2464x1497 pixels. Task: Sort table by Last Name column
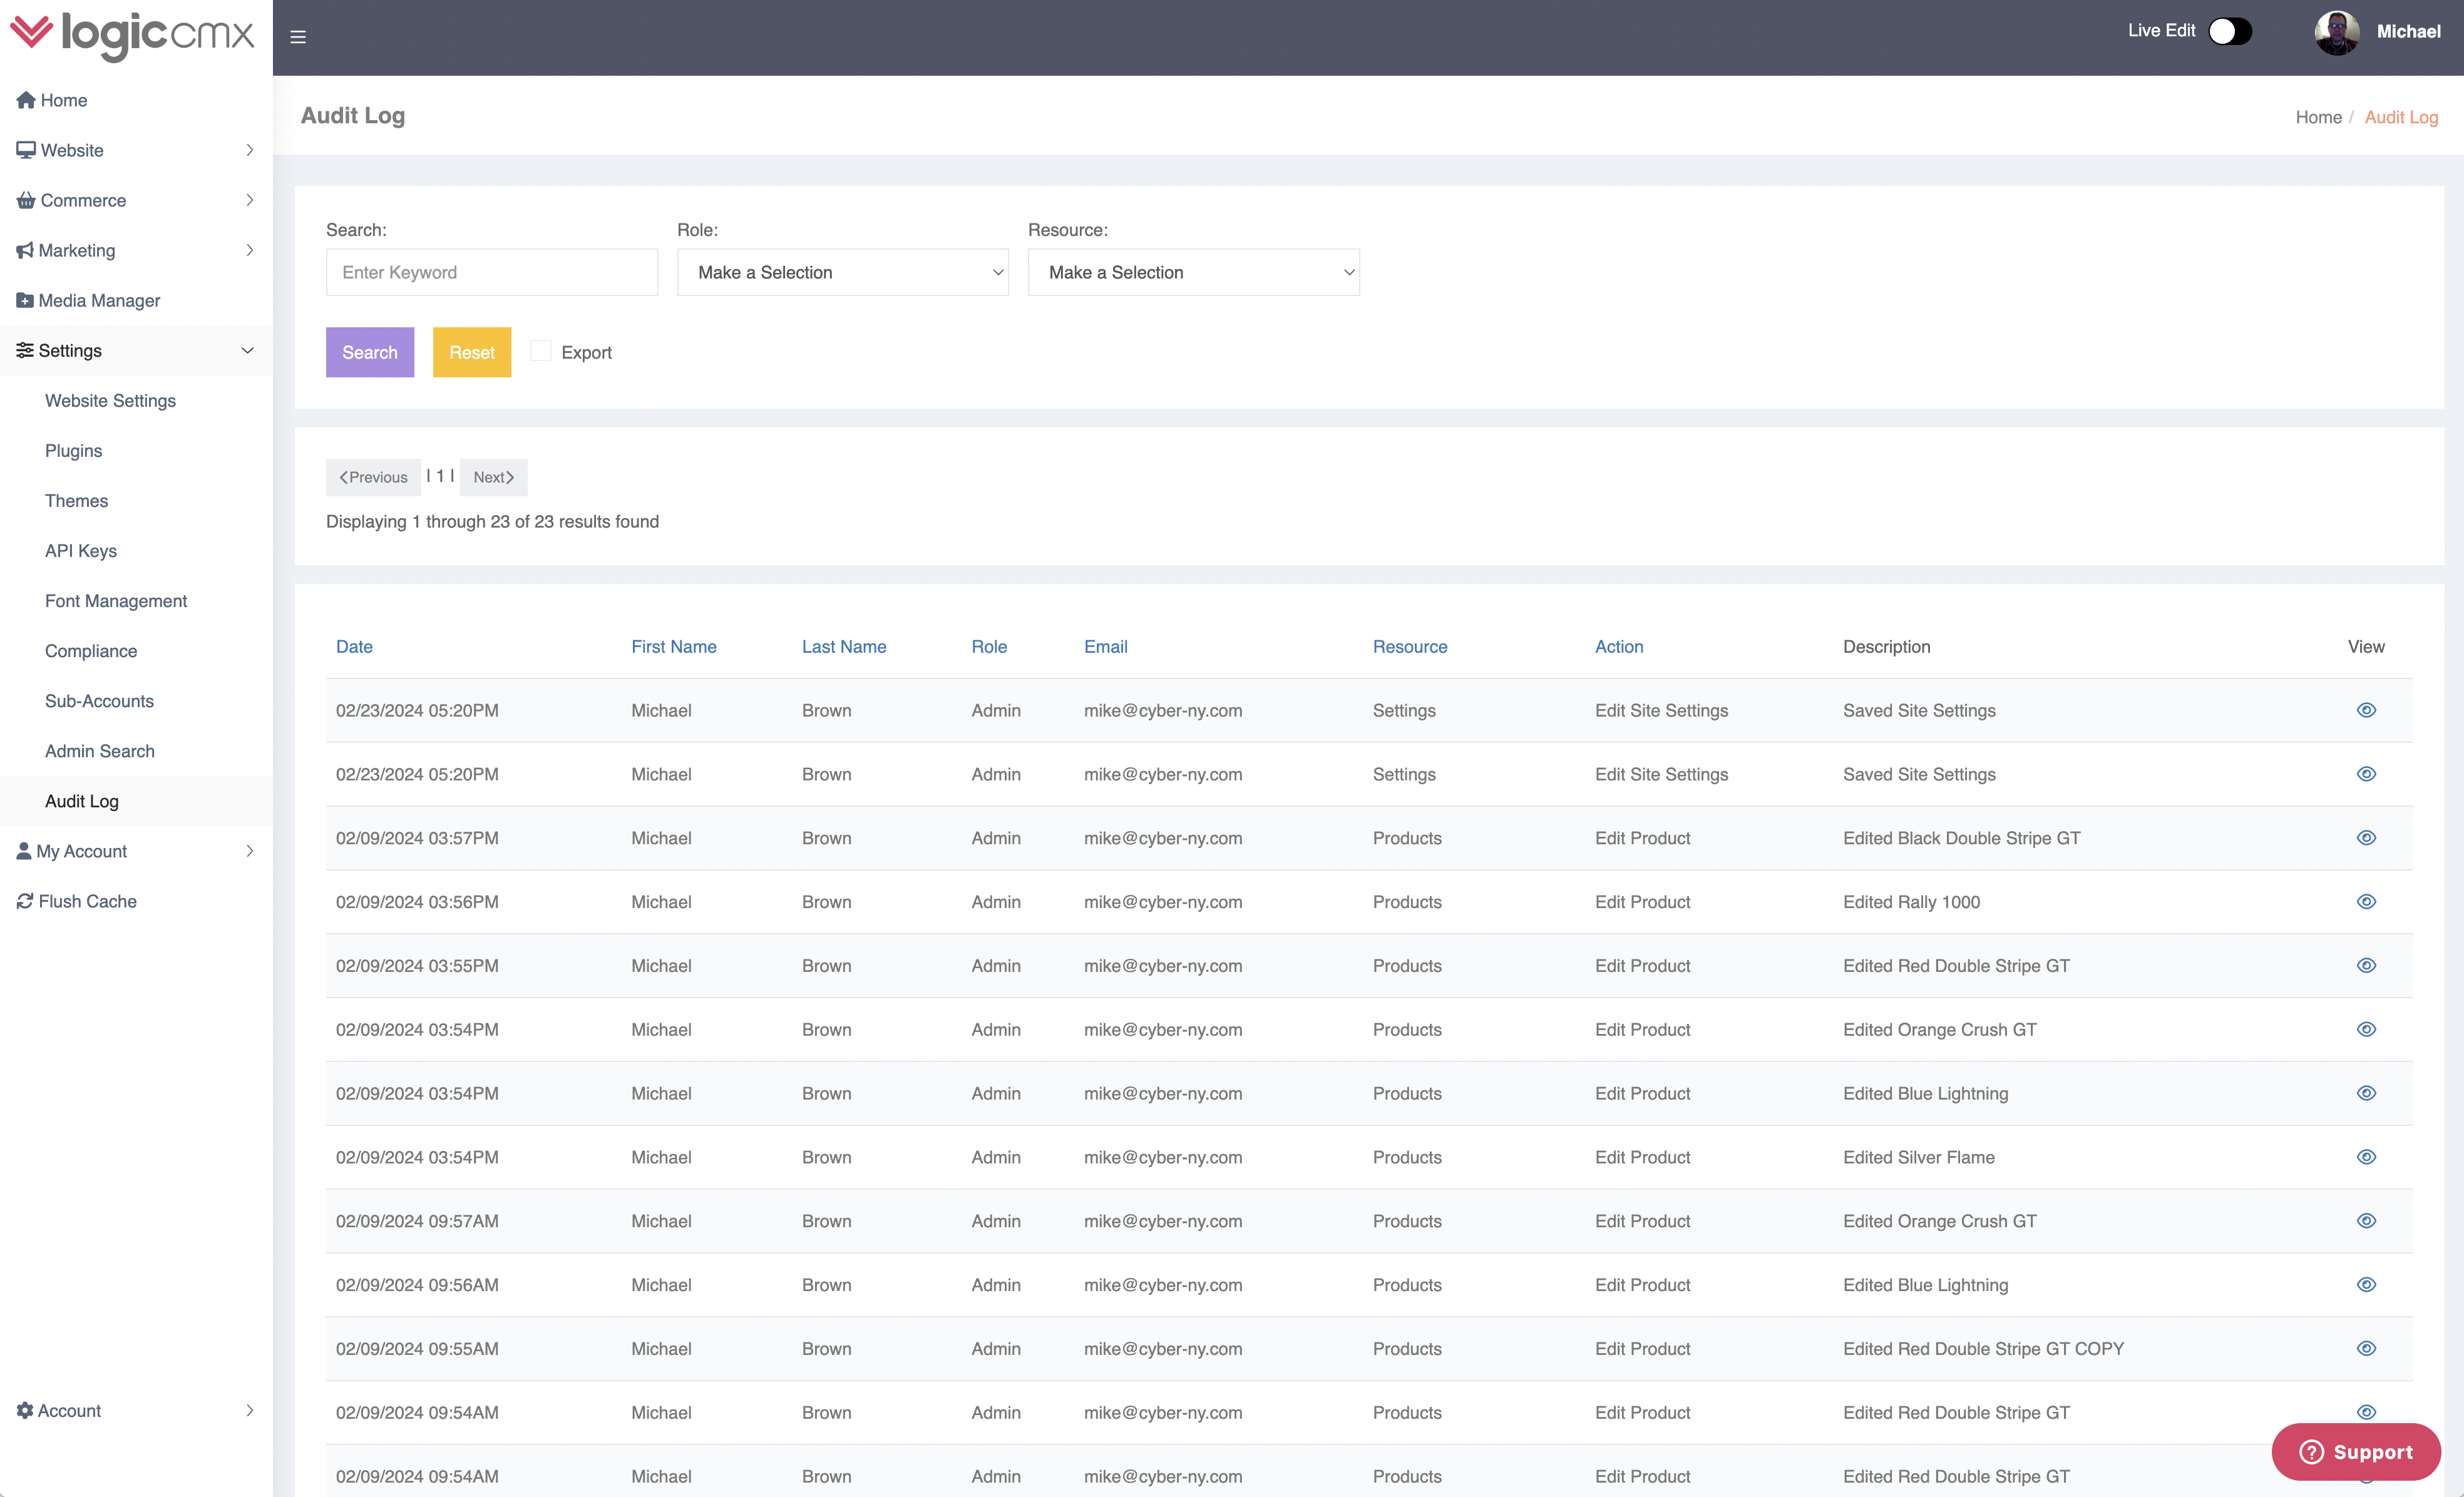(x=844, y=647)
